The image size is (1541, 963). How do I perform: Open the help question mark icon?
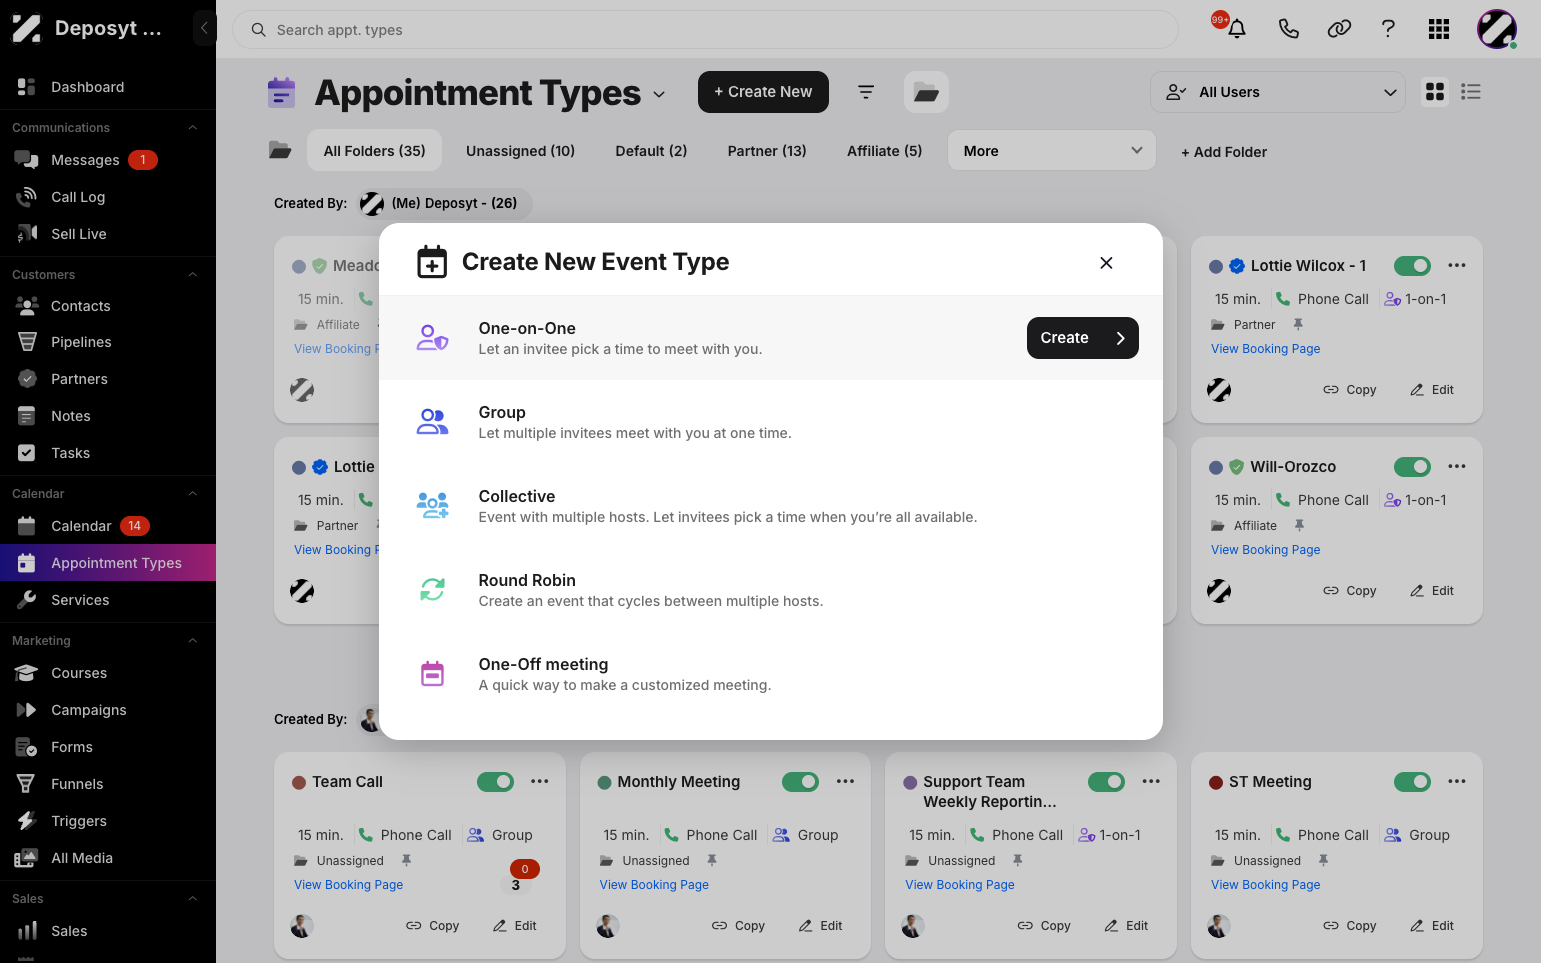point(1388,29)
